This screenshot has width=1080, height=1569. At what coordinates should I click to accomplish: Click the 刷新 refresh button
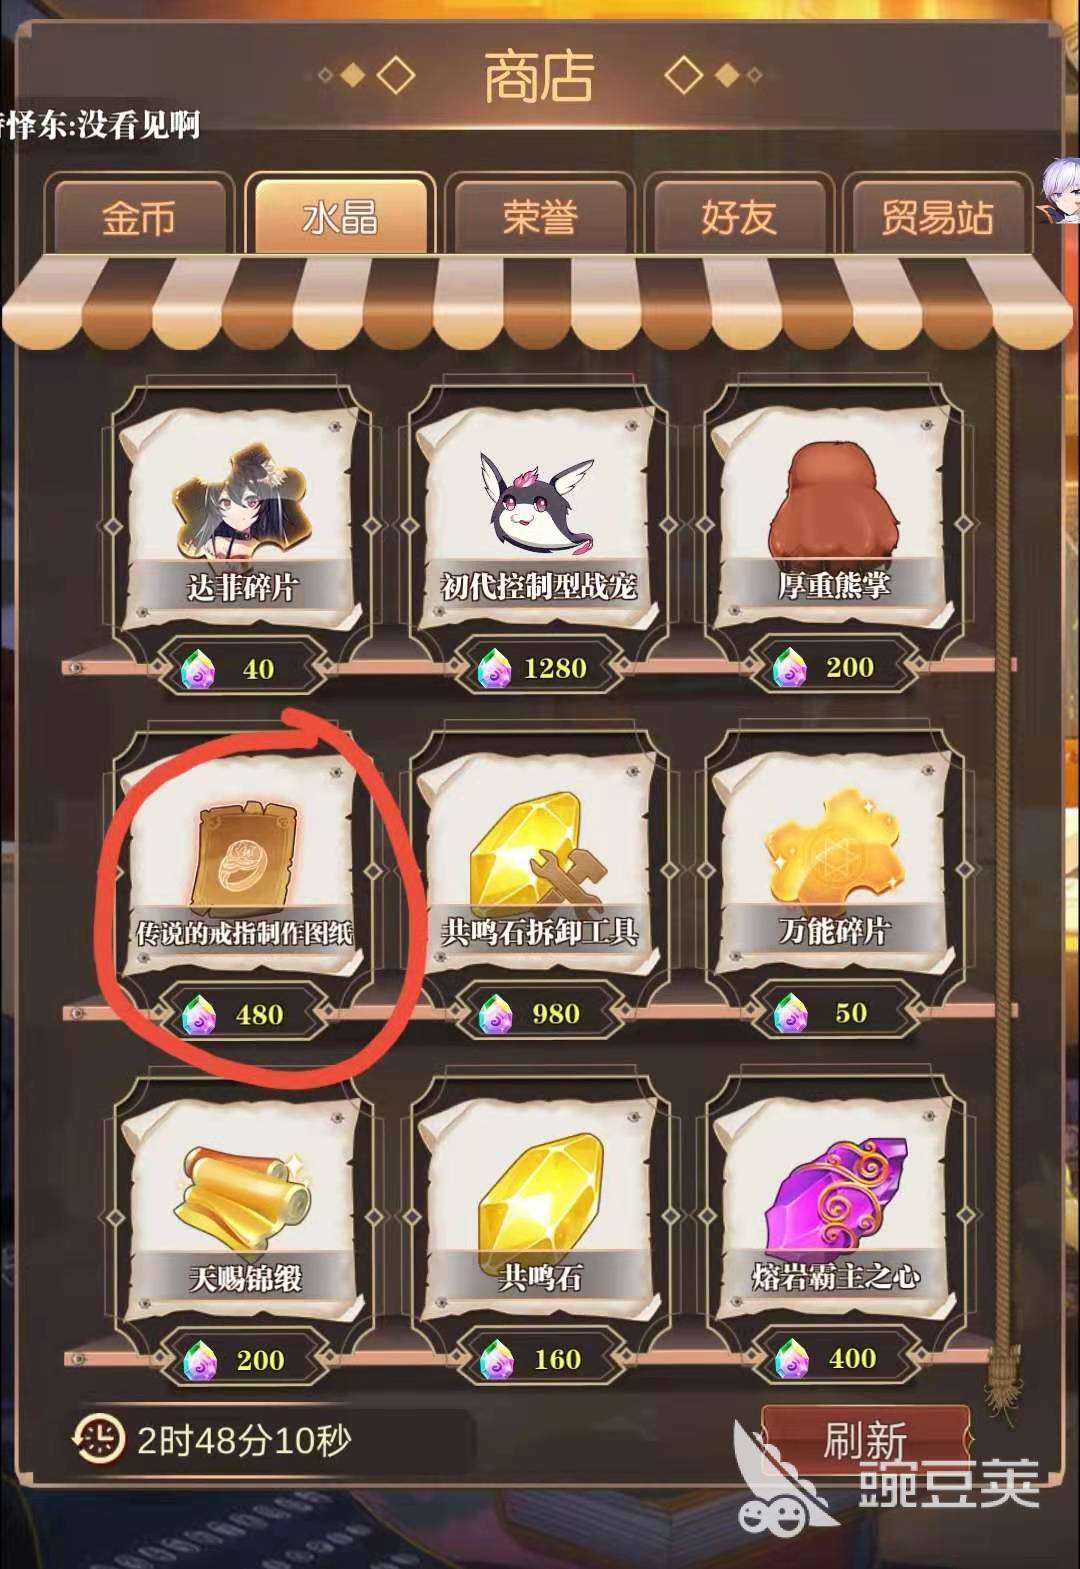864,1442
